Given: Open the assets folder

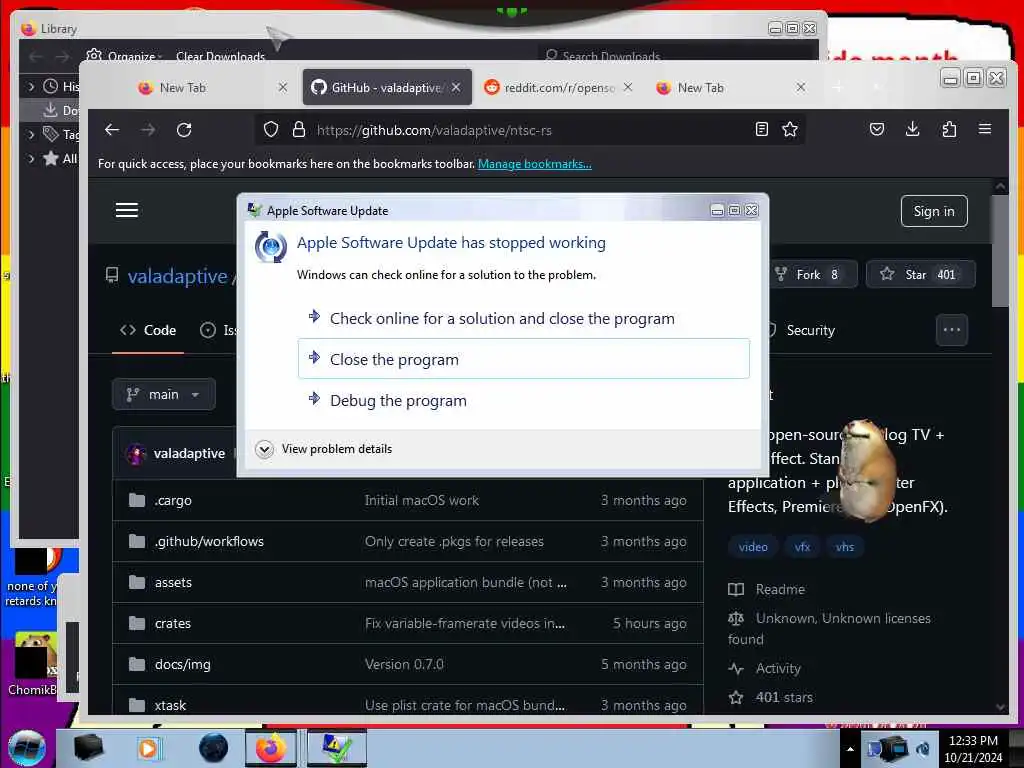Looking at the screenshot, I should click(x=173, y=583).
